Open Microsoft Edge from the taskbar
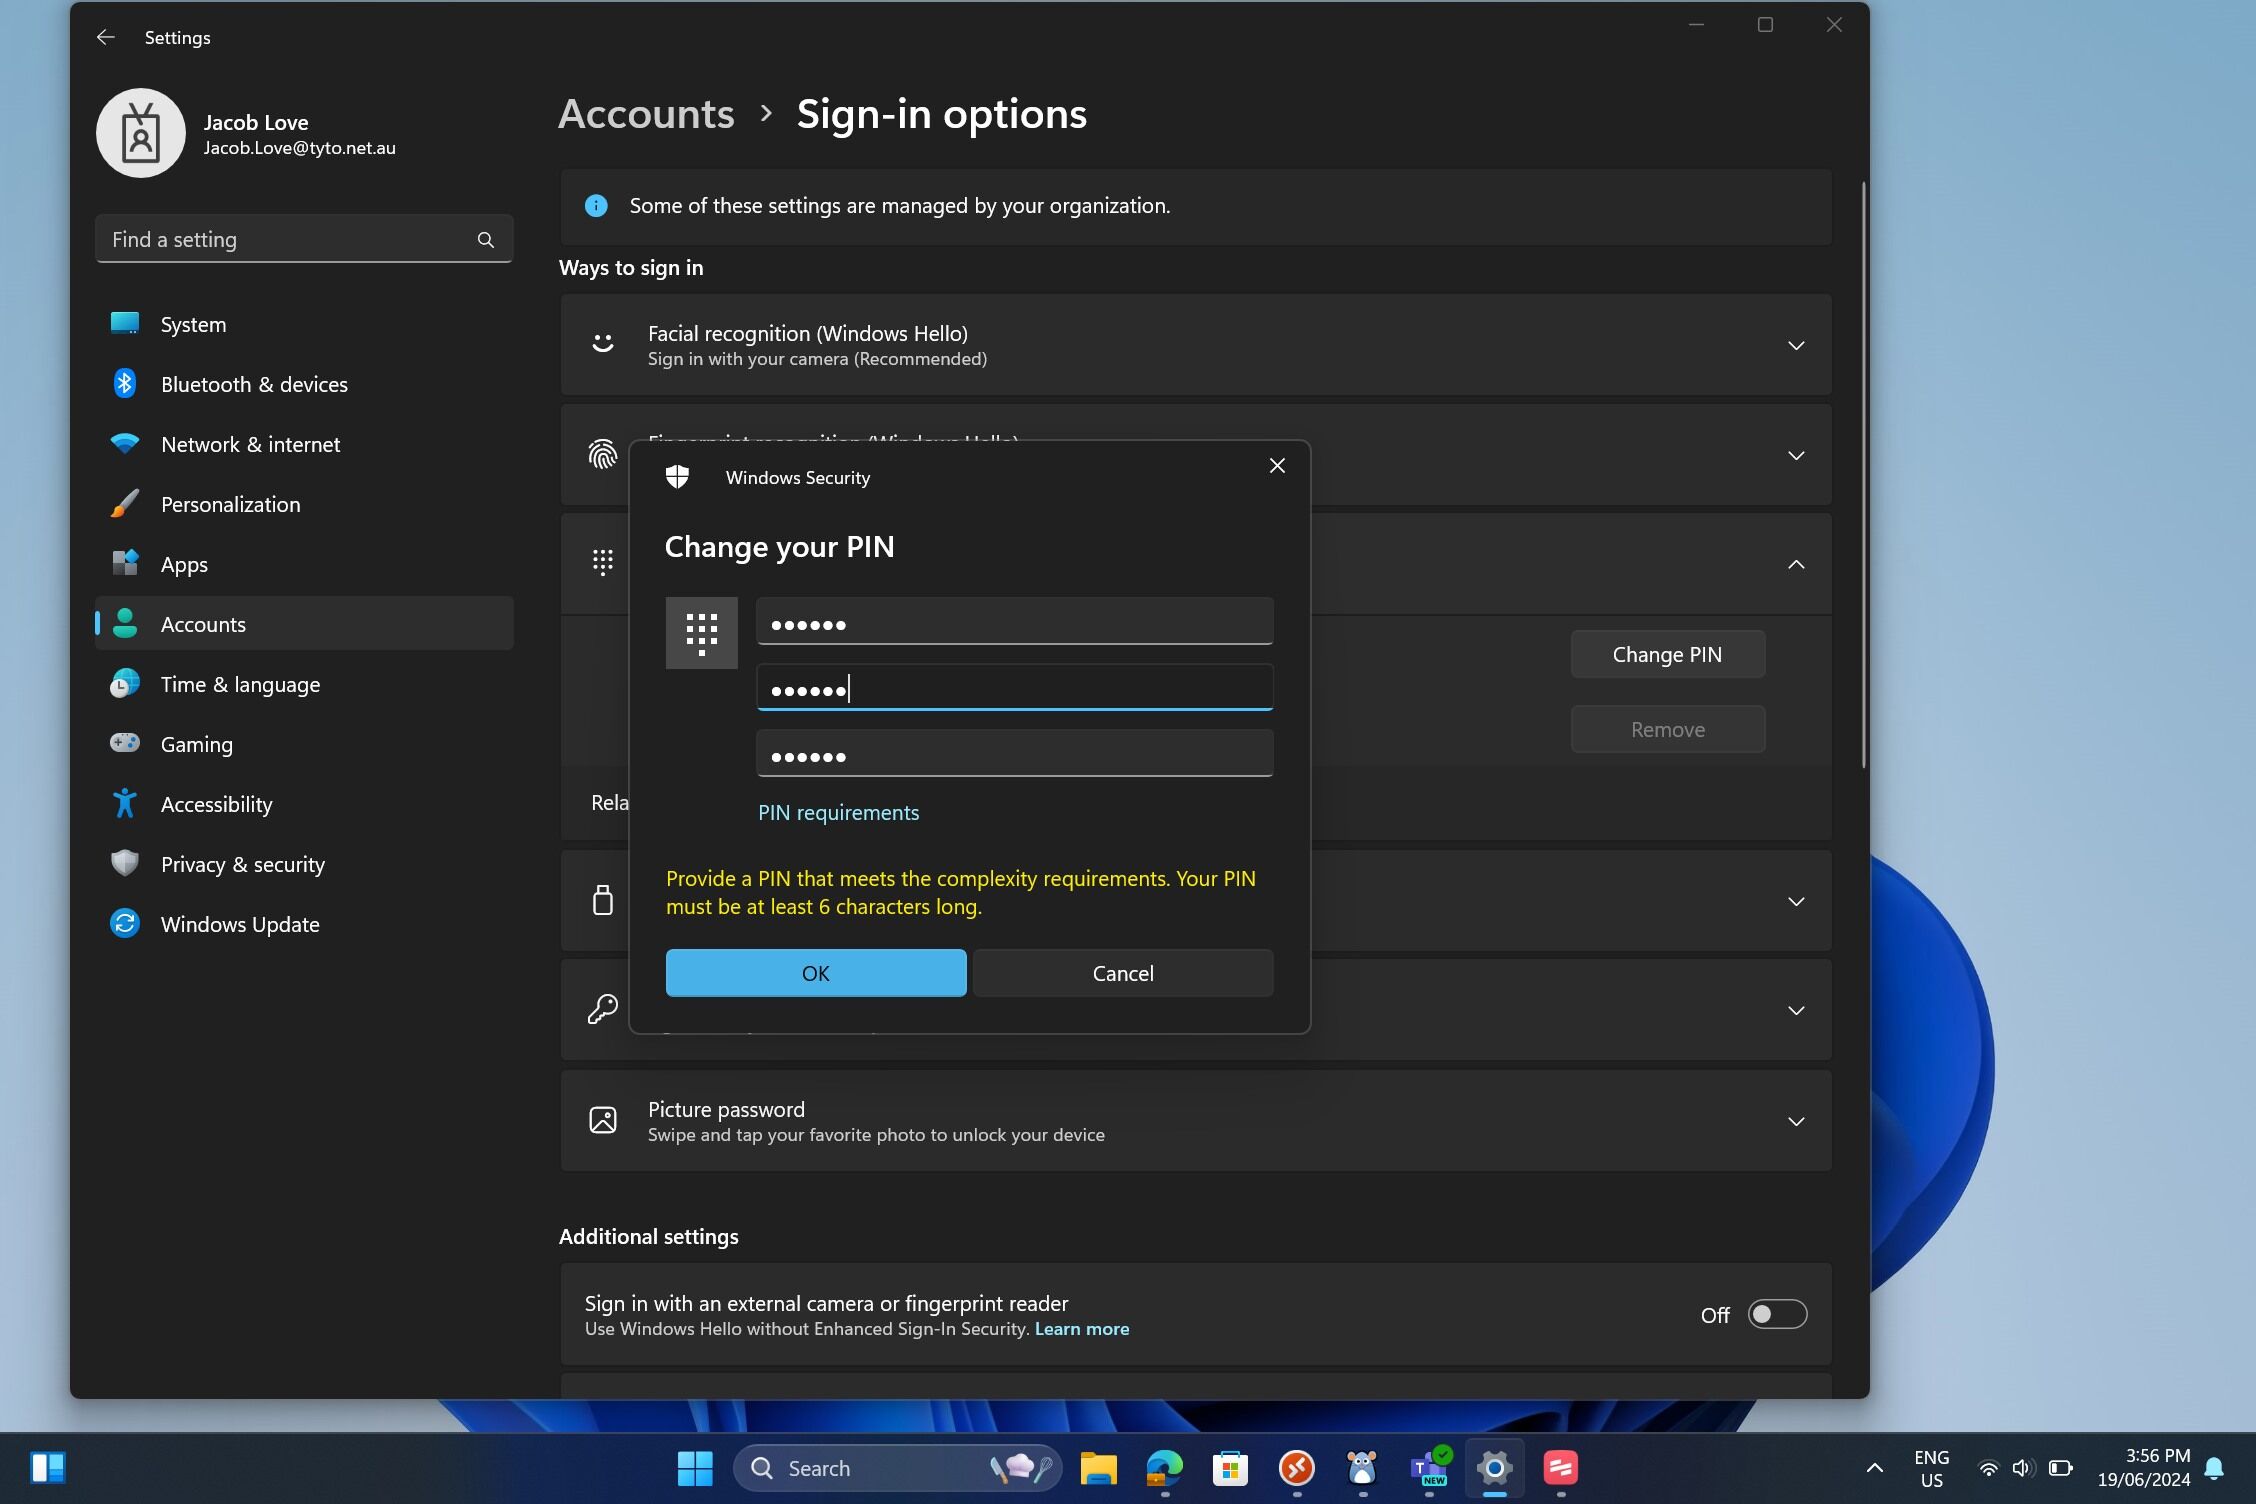Image resolution: width=2256 pixels, height=1504 pixels. (1163, 1468)
